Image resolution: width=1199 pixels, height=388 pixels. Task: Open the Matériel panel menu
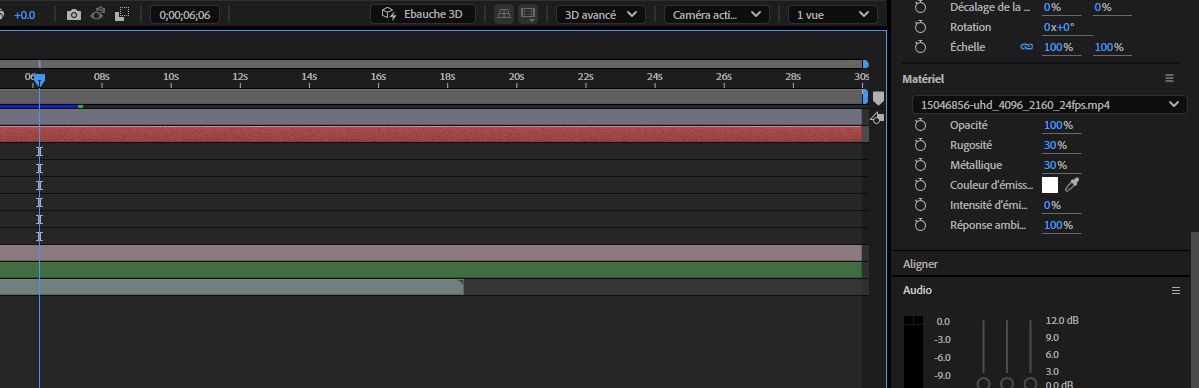coord(1168,78)
